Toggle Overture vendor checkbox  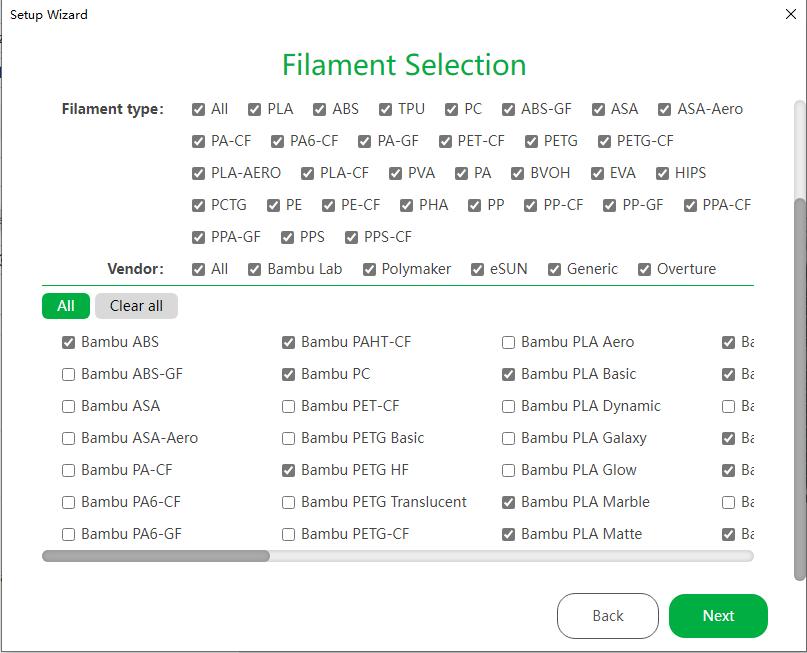click(x=644, y=270)
